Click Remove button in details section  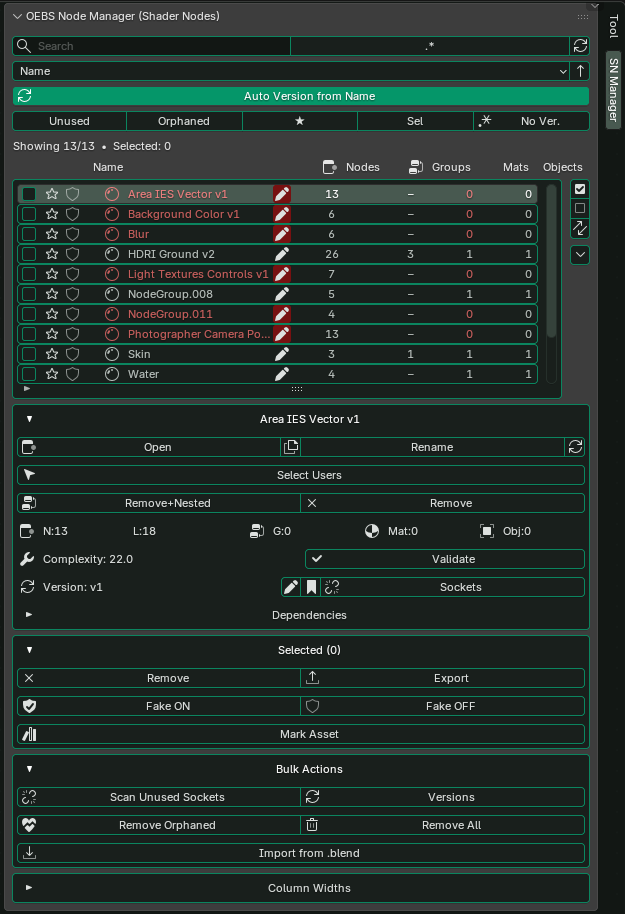point(443,503)
